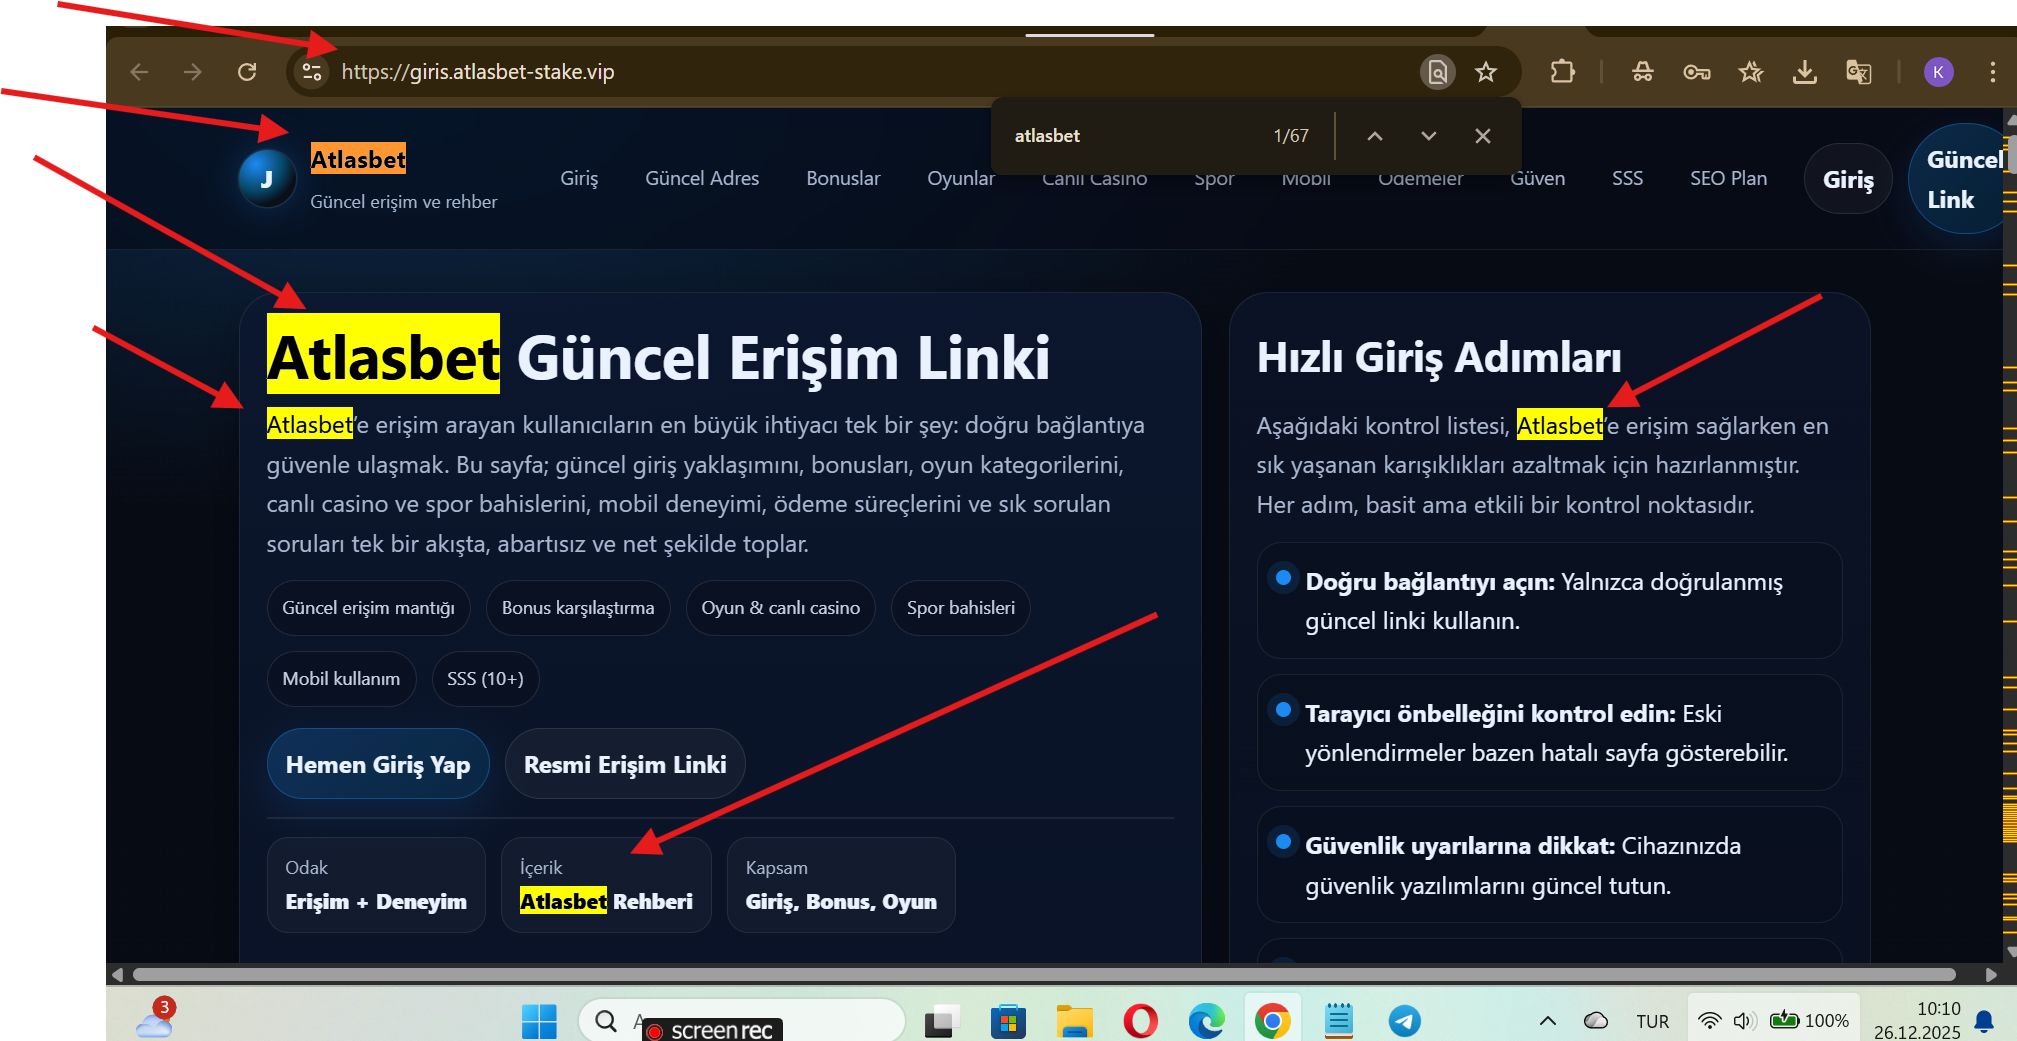This screenshot has height=1041, width=2017.
Task: Click the Kapsam 'Giriş, Bonus, Oyun' card
Action: point(841,885)
